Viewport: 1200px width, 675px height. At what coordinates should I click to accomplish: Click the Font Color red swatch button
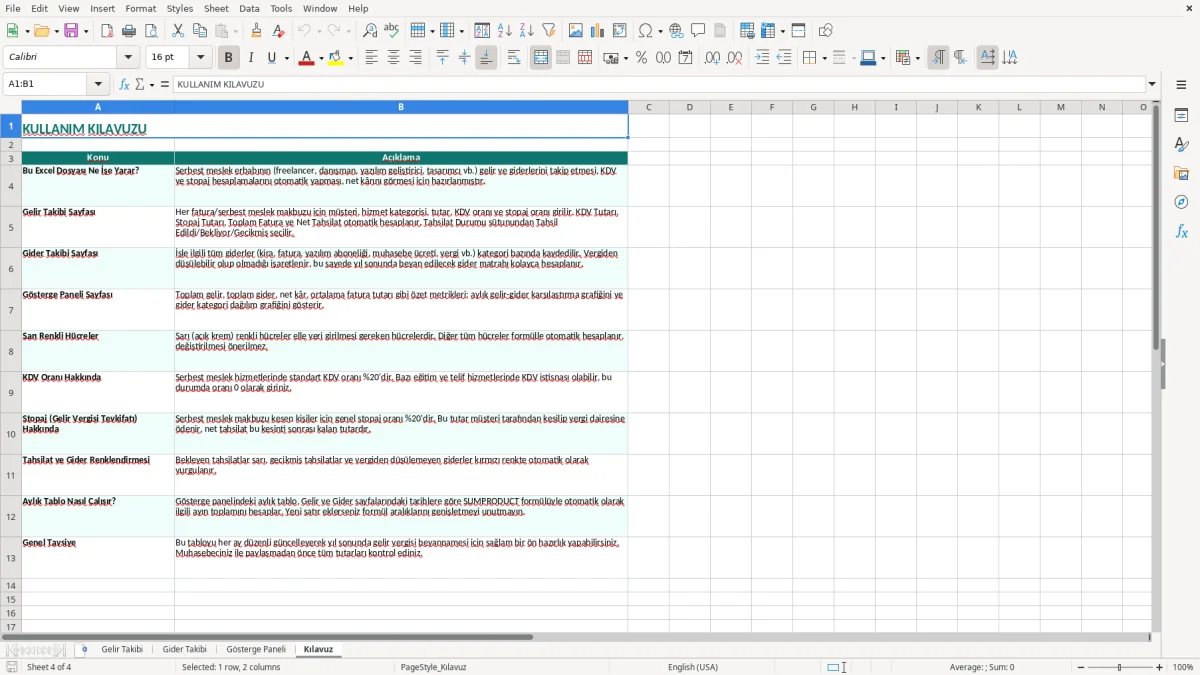pos(306,58)
